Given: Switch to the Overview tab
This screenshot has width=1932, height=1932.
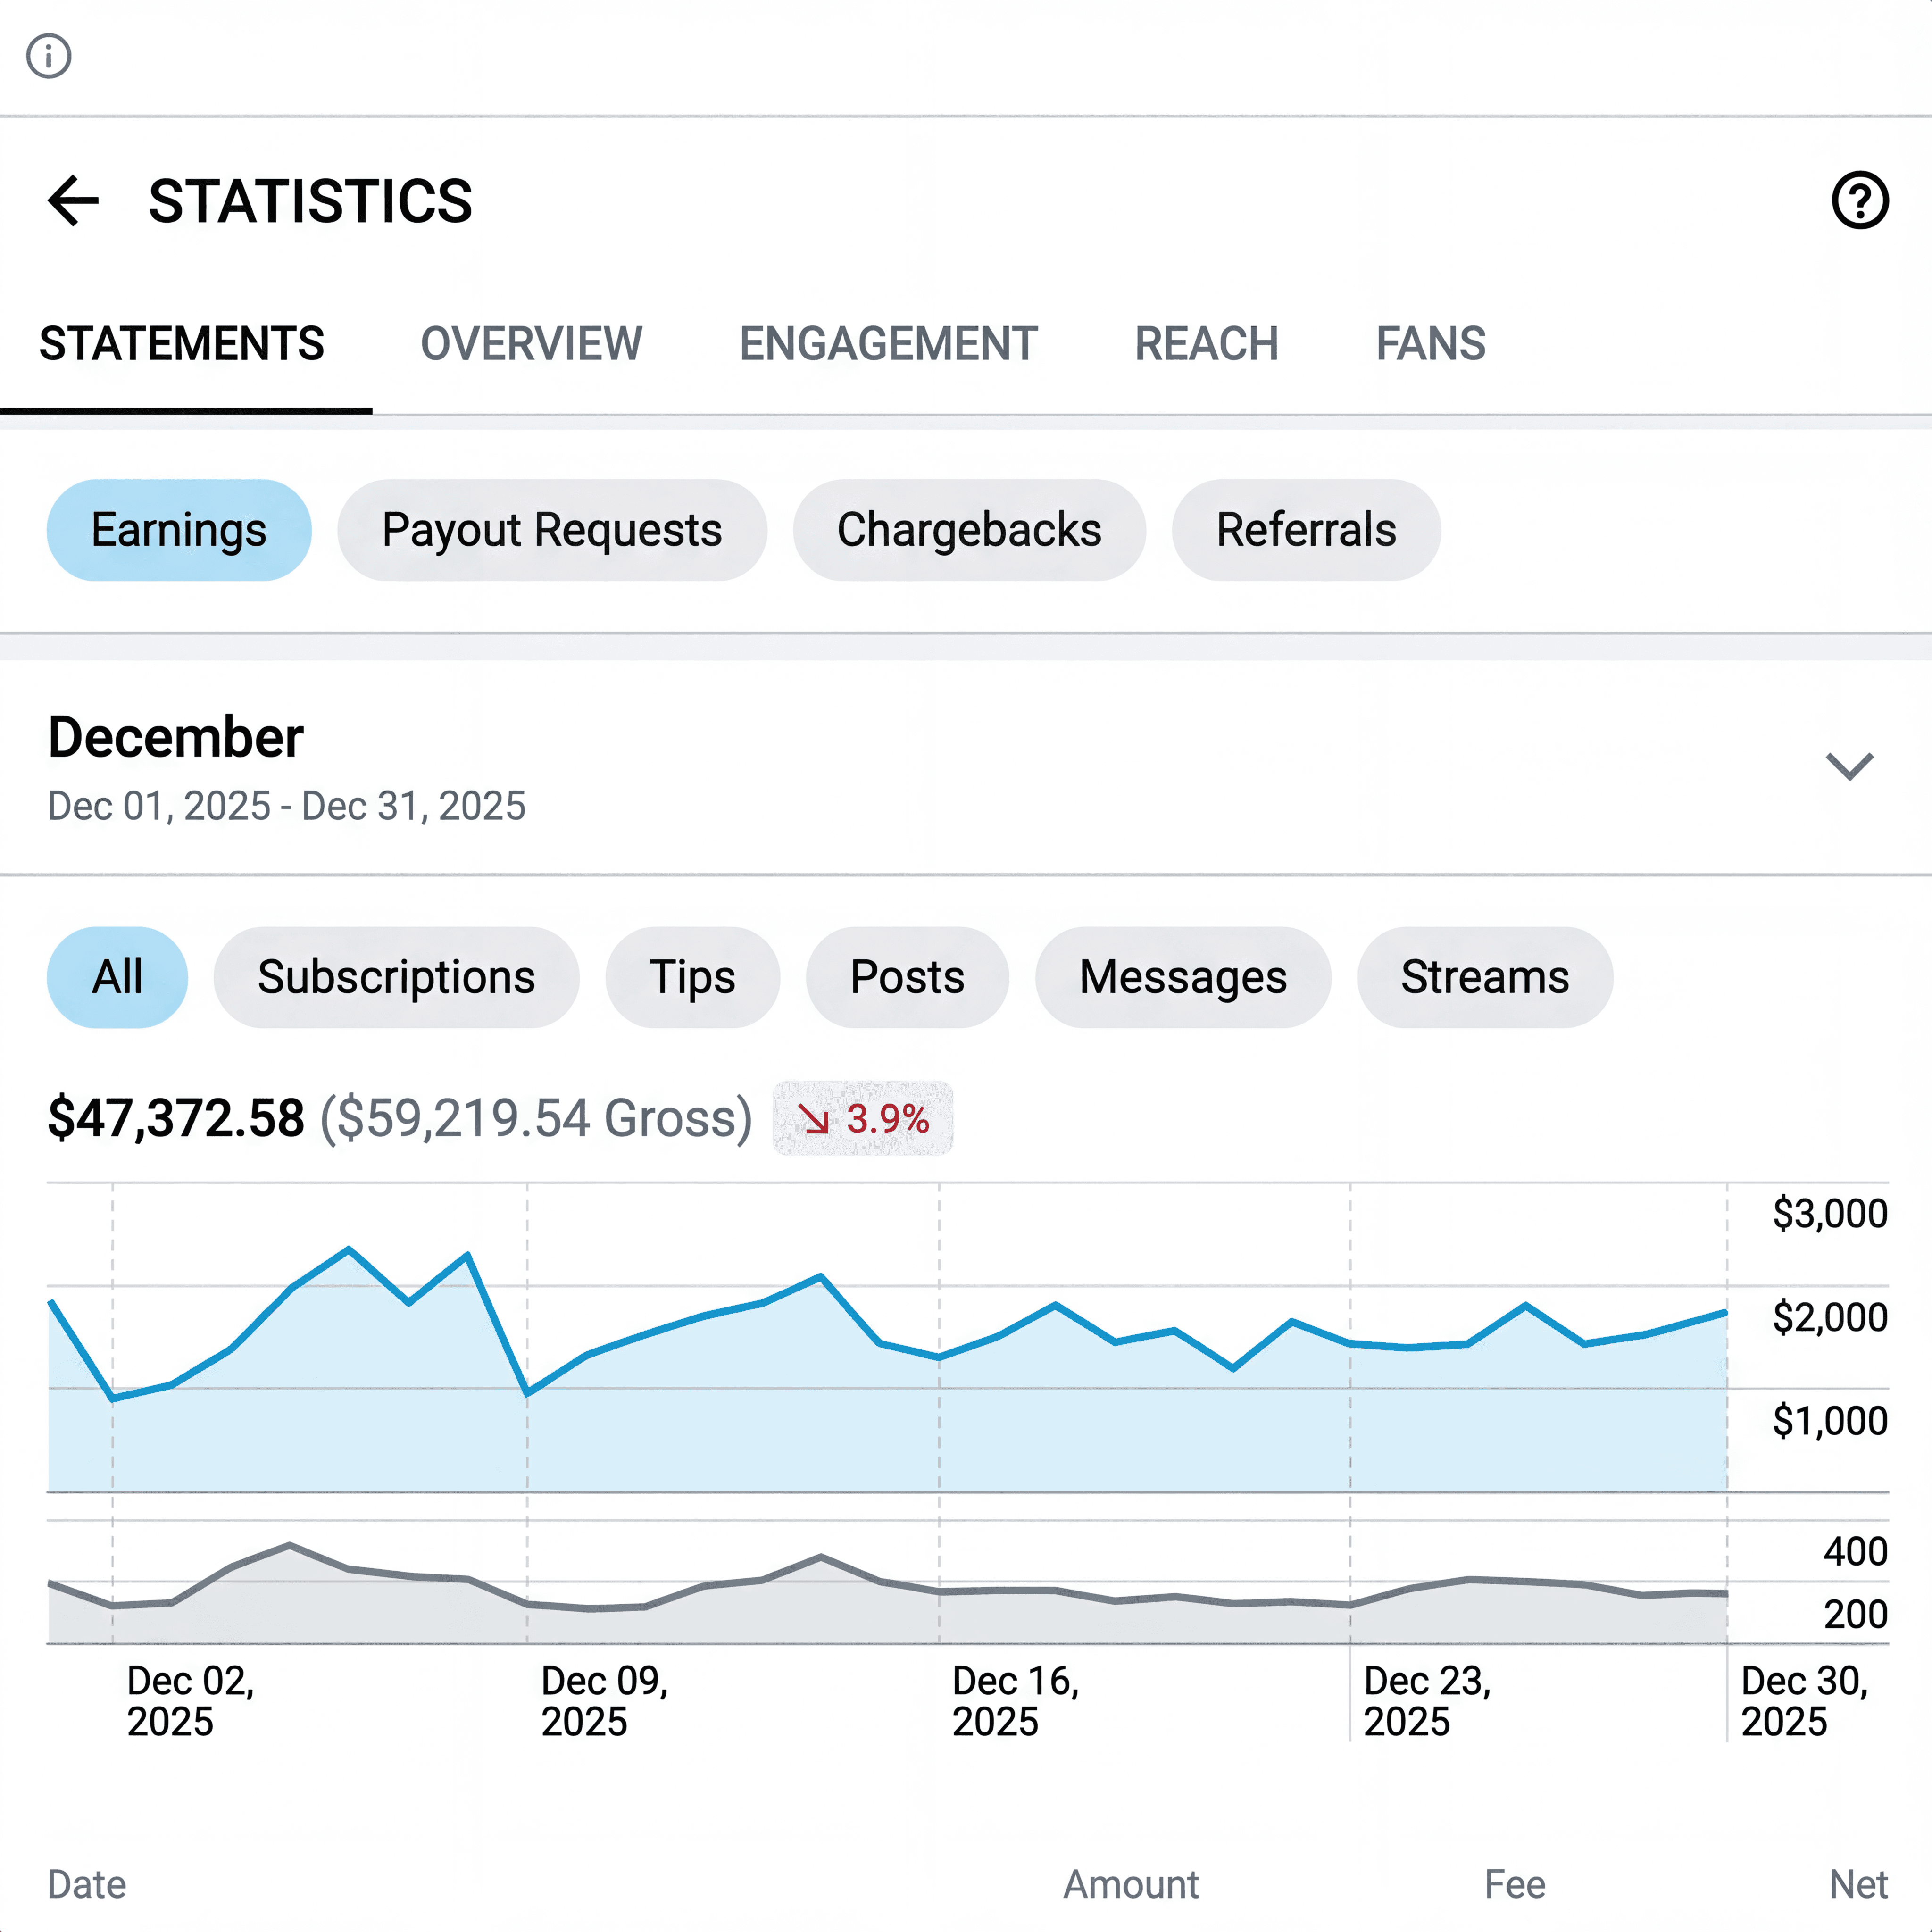Looking at the screenshot, I should (531, 344).
